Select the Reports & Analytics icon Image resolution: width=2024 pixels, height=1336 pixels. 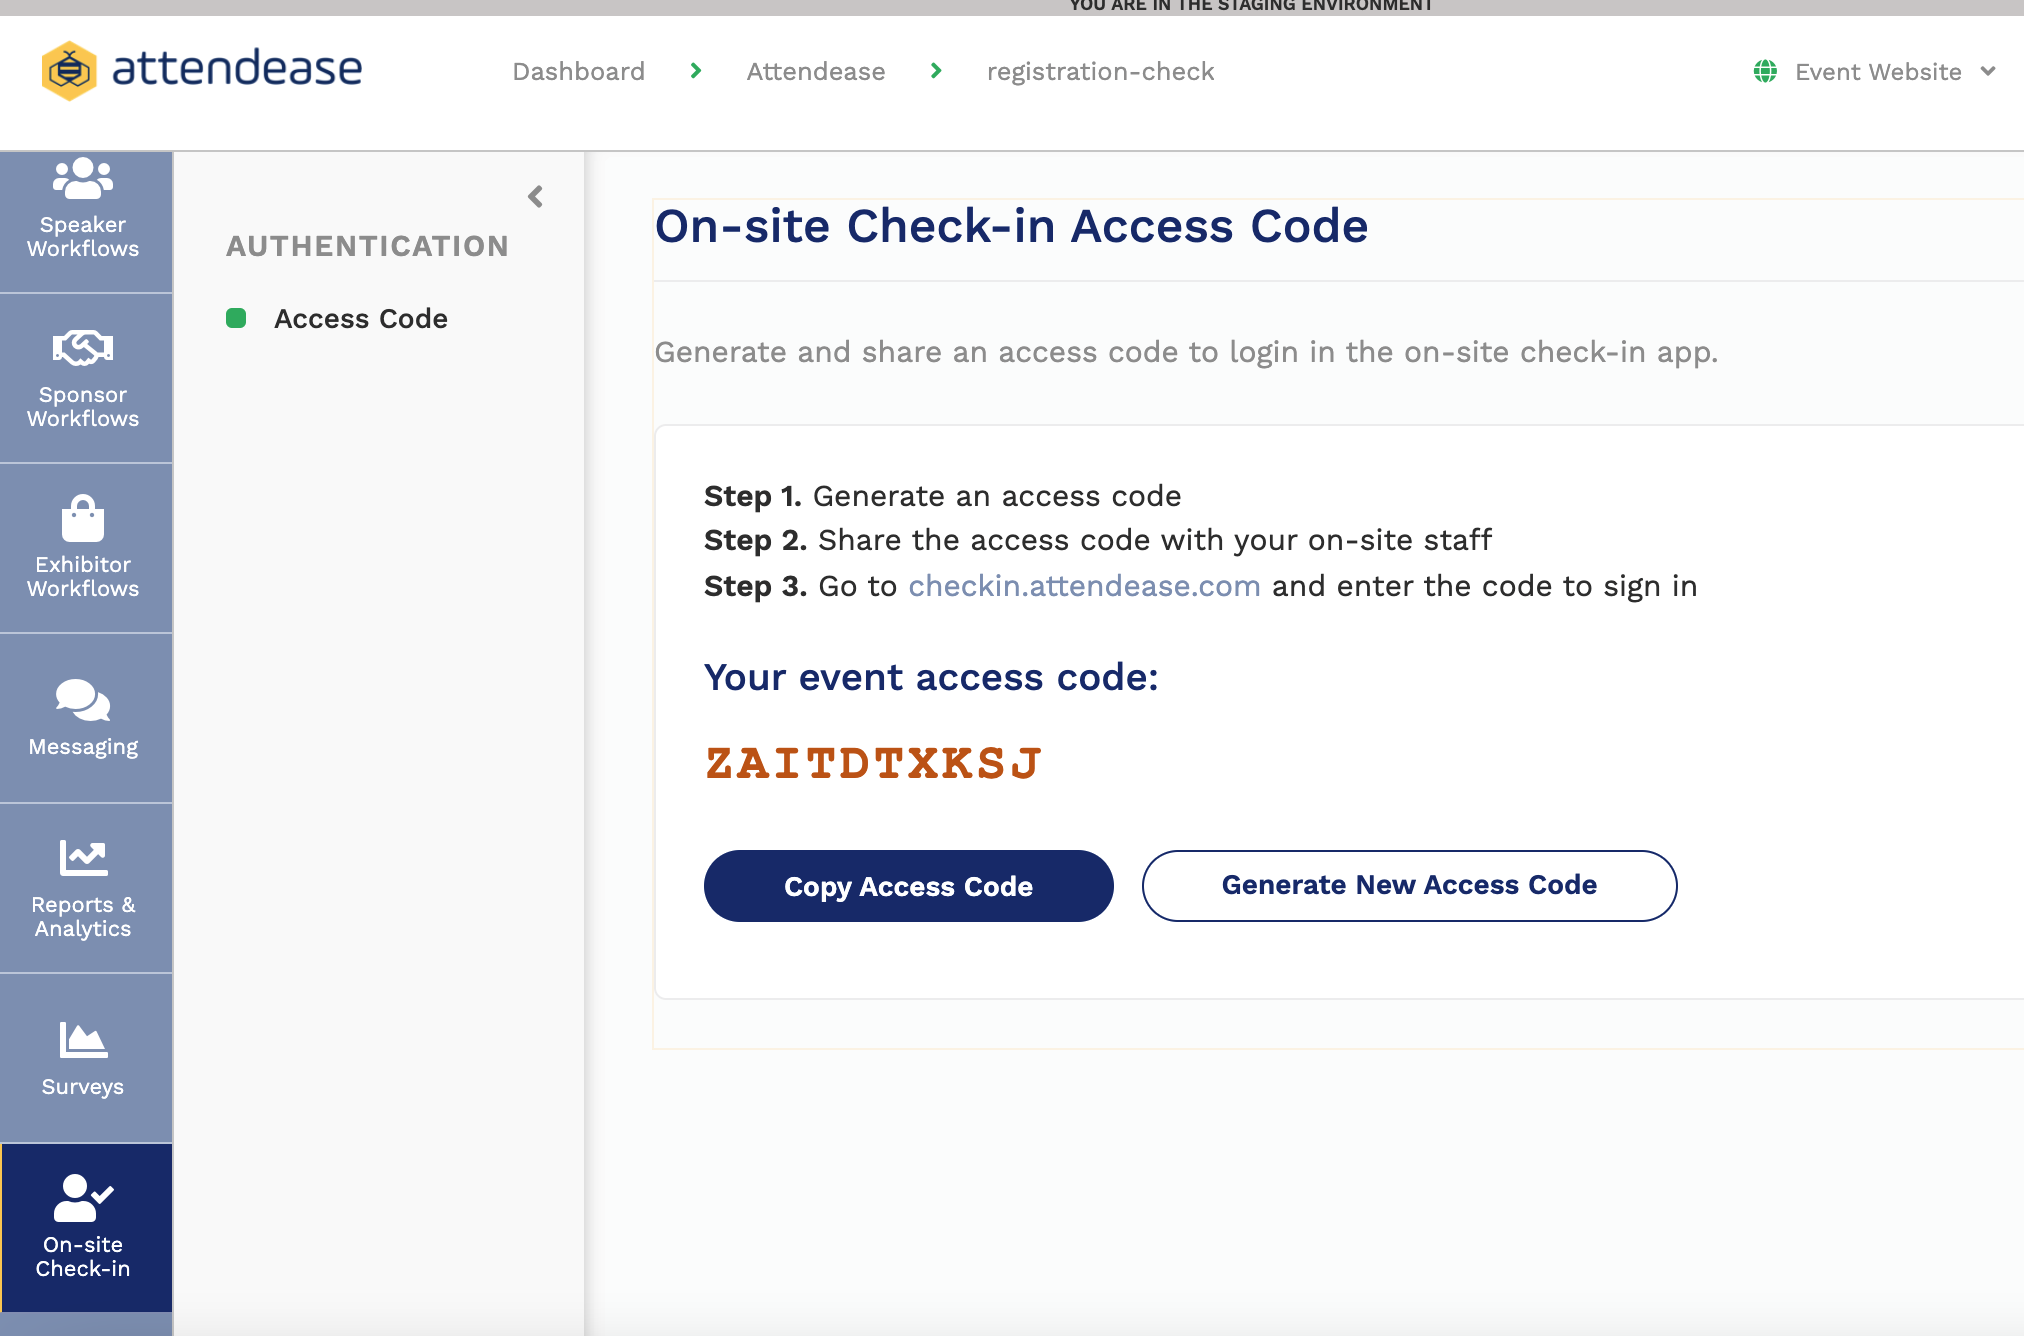tap(84, 888)
